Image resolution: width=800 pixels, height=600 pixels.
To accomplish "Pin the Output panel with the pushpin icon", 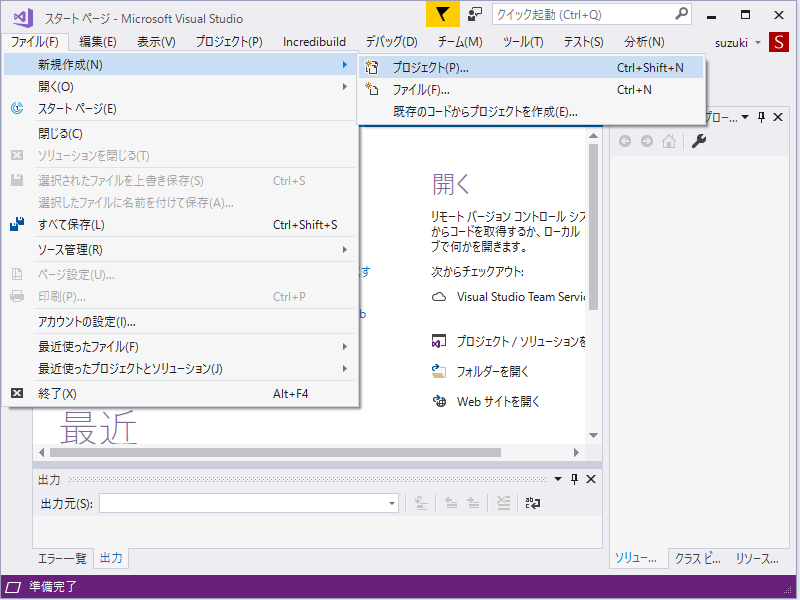I will [x=575, y=480].
